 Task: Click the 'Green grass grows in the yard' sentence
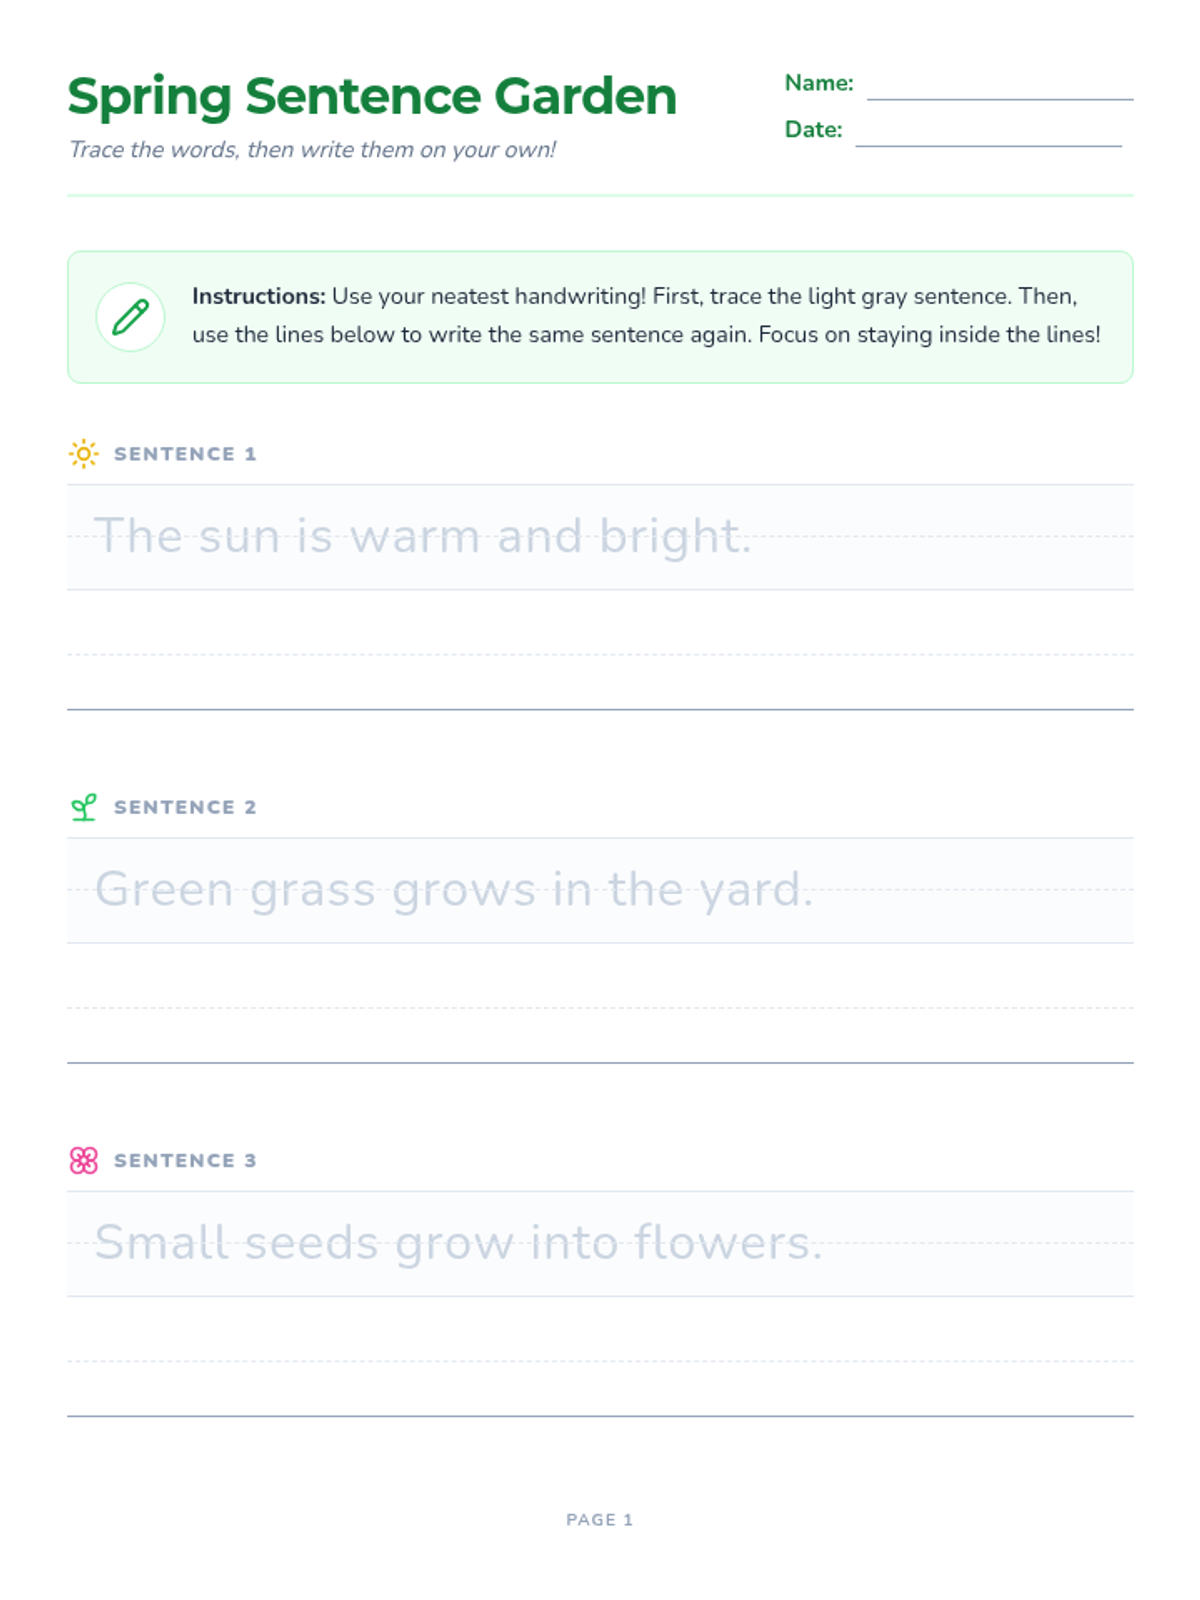tap(454, 889)
